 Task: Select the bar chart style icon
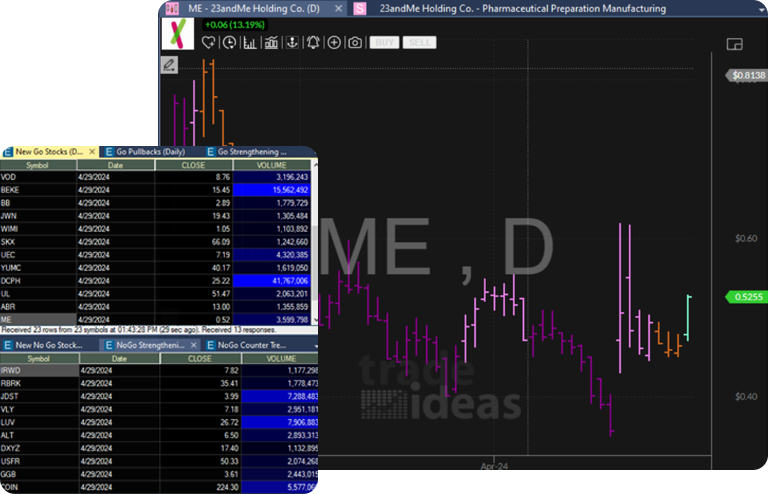[250, 43]
